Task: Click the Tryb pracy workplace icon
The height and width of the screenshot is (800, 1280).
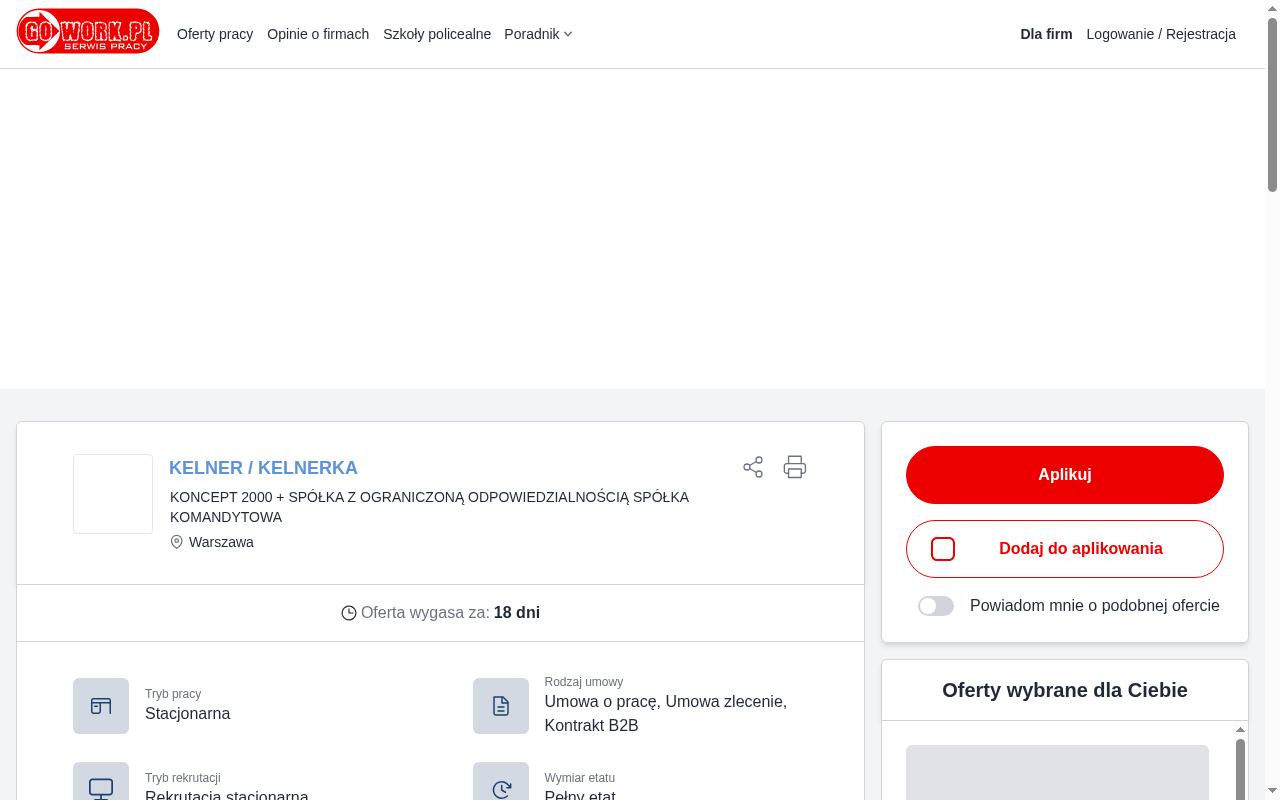Action: (101, 706)
